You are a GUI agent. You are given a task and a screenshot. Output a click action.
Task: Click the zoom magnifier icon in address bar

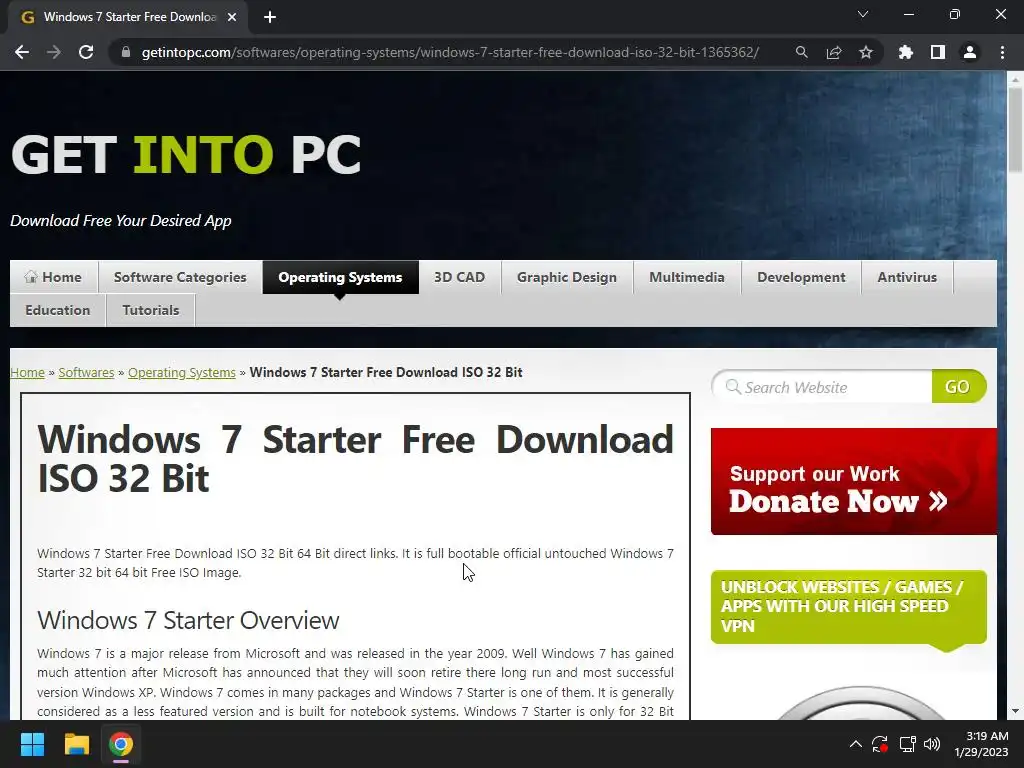click(x=801, y=52)
